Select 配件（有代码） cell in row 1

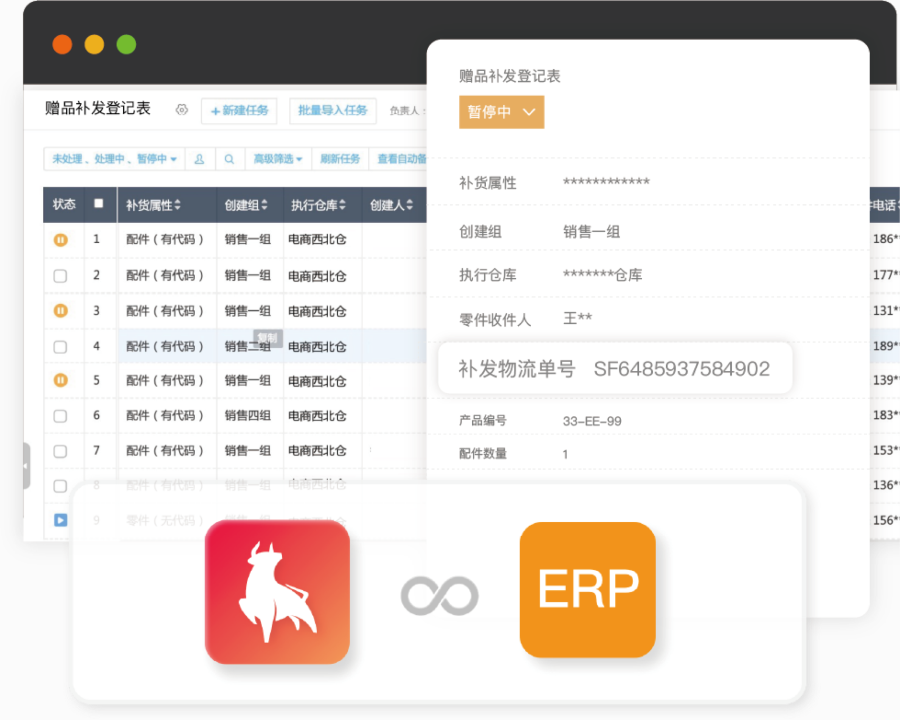coord(165,239)
